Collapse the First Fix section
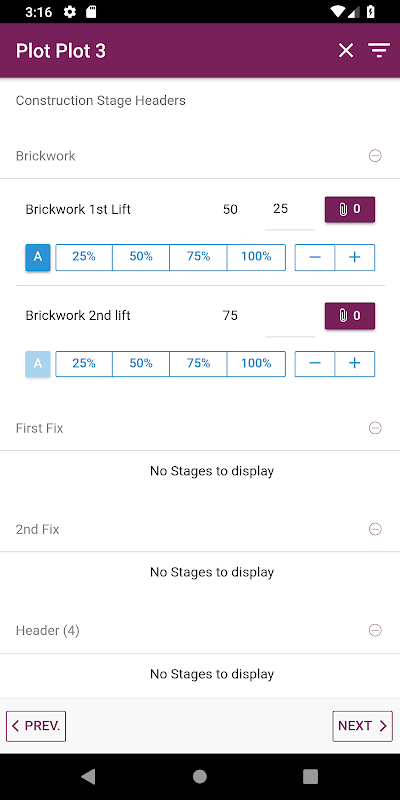This screenshot has width=400, height=800. coord(375,428)
